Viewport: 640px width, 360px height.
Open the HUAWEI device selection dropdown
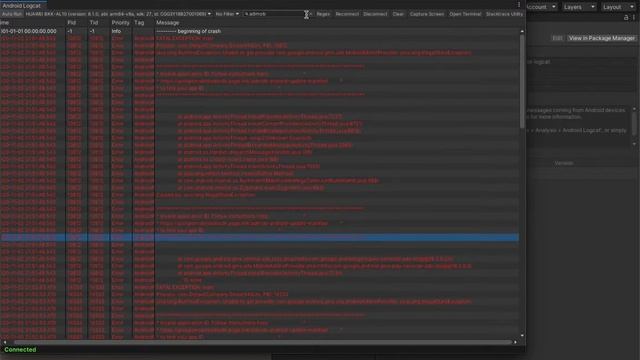coord(118,14)
